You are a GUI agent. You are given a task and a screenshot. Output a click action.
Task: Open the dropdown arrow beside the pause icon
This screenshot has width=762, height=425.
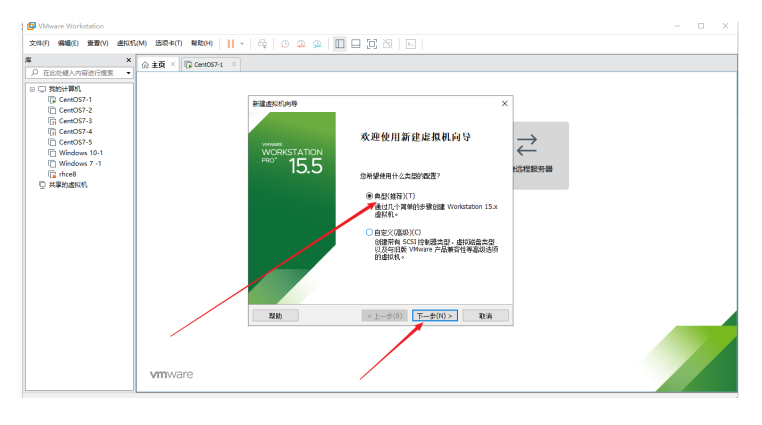242,44
